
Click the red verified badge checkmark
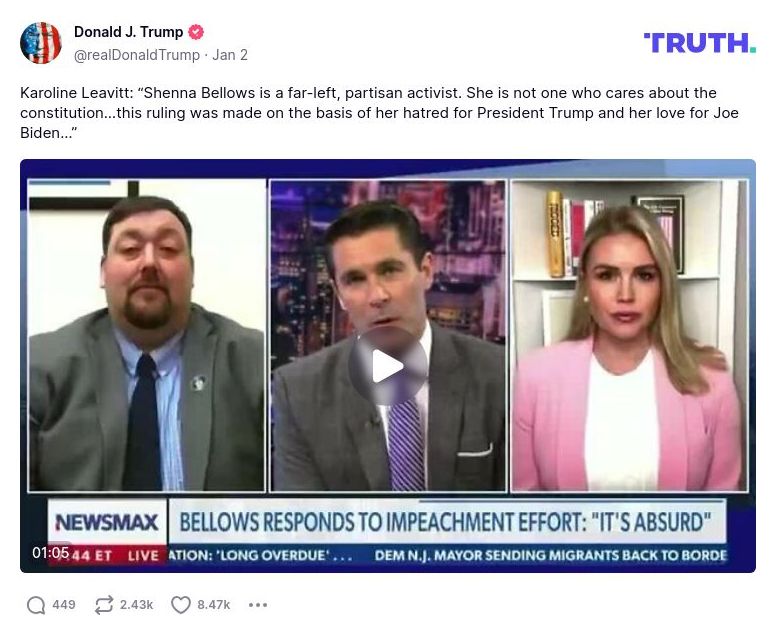pos(196,32)
